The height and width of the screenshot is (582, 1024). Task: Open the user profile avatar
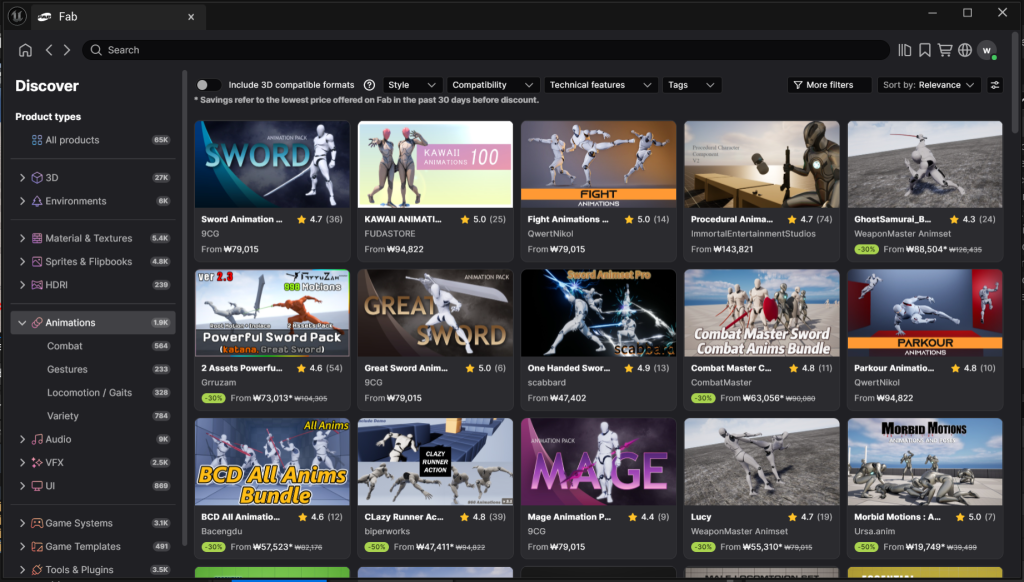tap(987, 50)
